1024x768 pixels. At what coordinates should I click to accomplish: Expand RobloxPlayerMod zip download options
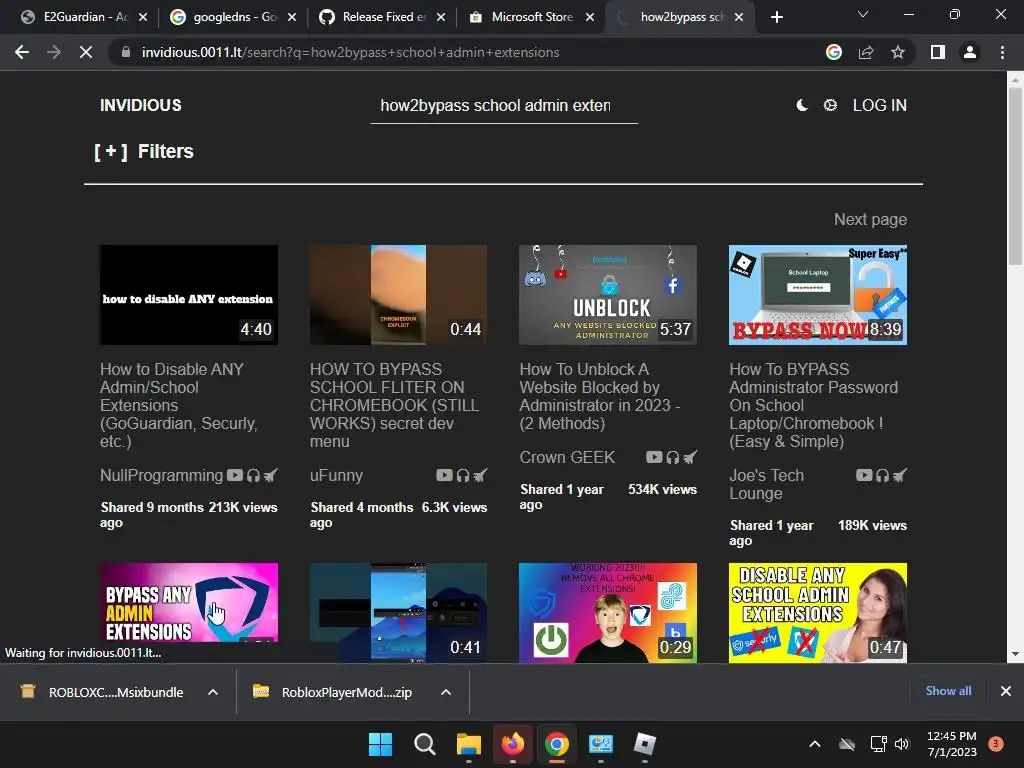446,692
